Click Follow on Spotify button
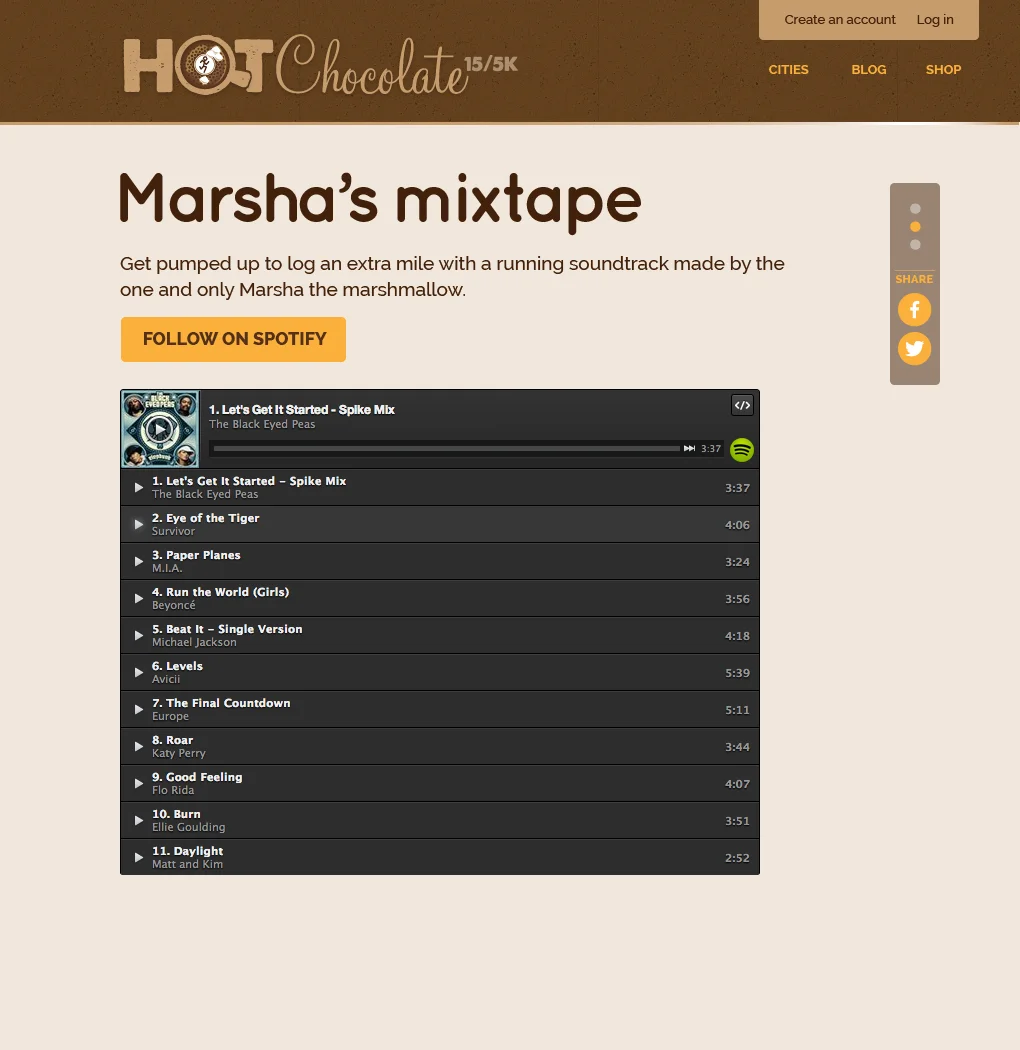Screen dimensions: 1020x1050 click(233, 340)
